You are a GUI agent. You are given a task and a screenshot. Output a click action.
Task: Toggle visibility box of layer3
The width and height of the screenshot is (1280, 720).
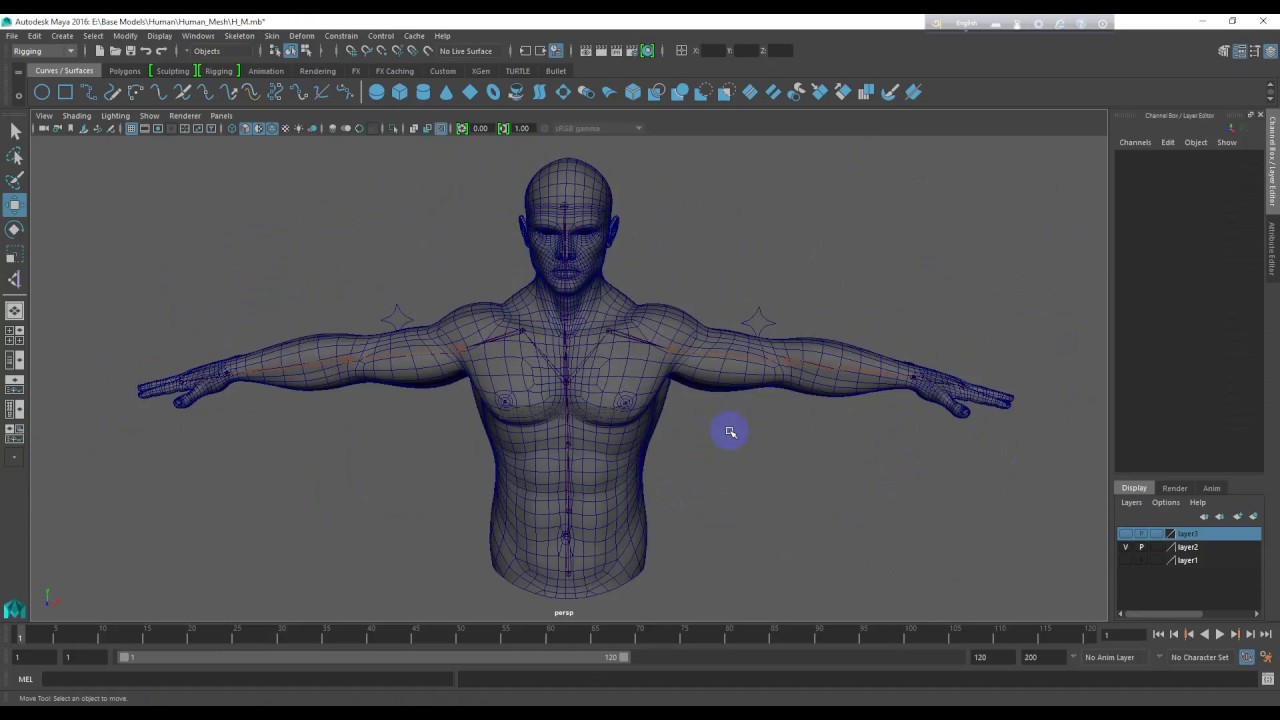click(1125, 534)
